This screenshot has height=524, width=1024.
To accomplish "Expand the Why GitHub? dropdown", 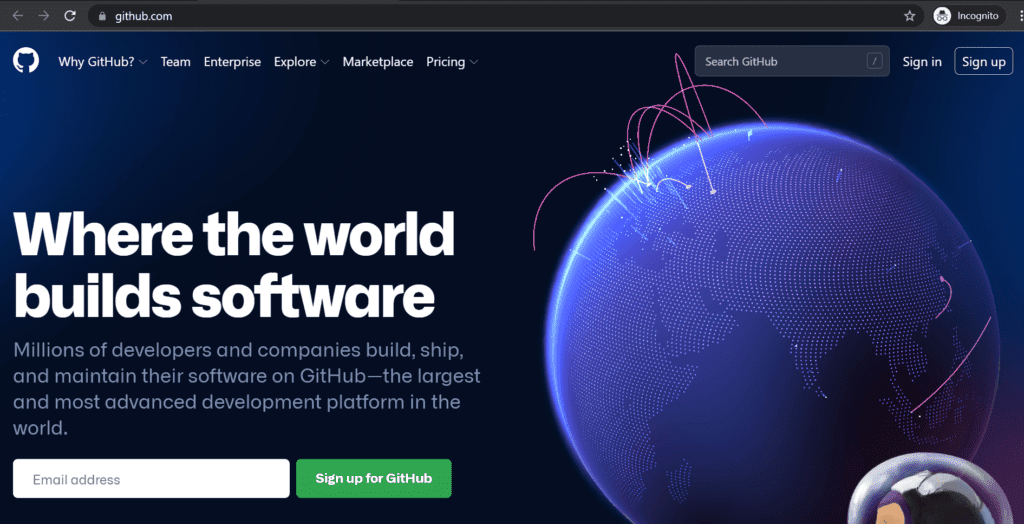I will tap(103, 62).
